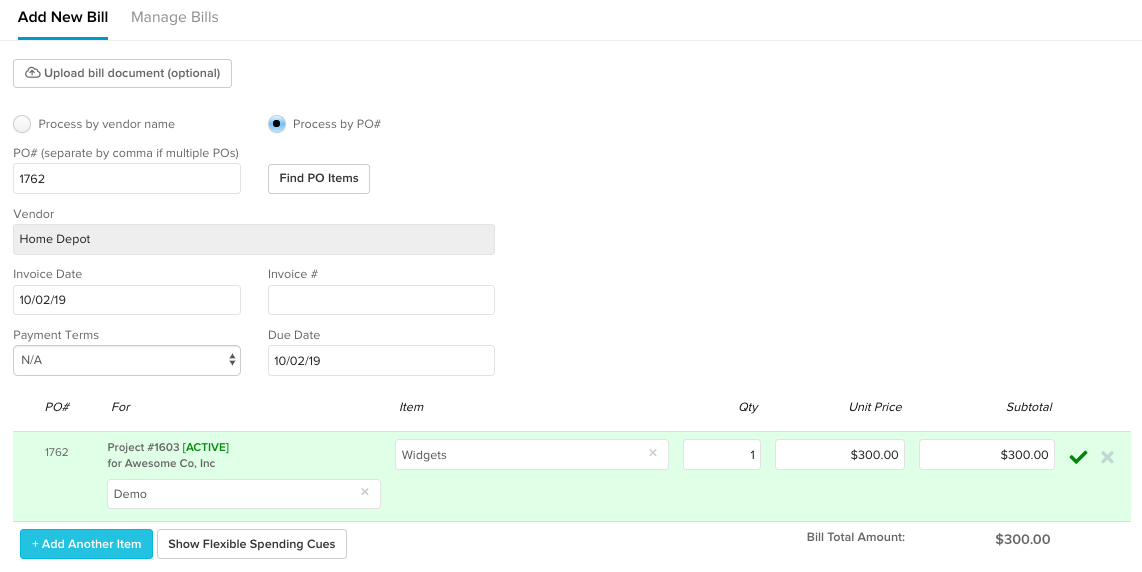Screen dimensions: 1142x572
Task: Click the empty Invoice # field
Action: (382, 300)
